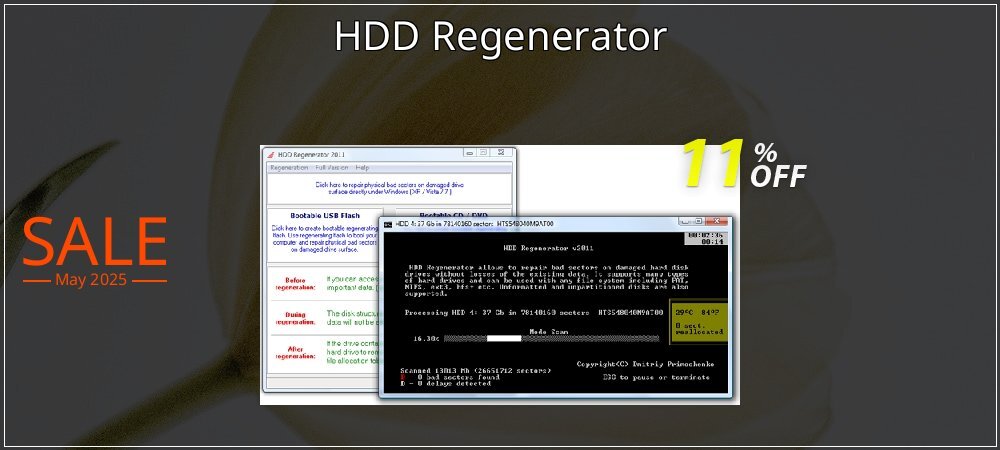Close the HDD 4 console window
The height and width of the screenshot is (450, 1000).
coord(717,222)
